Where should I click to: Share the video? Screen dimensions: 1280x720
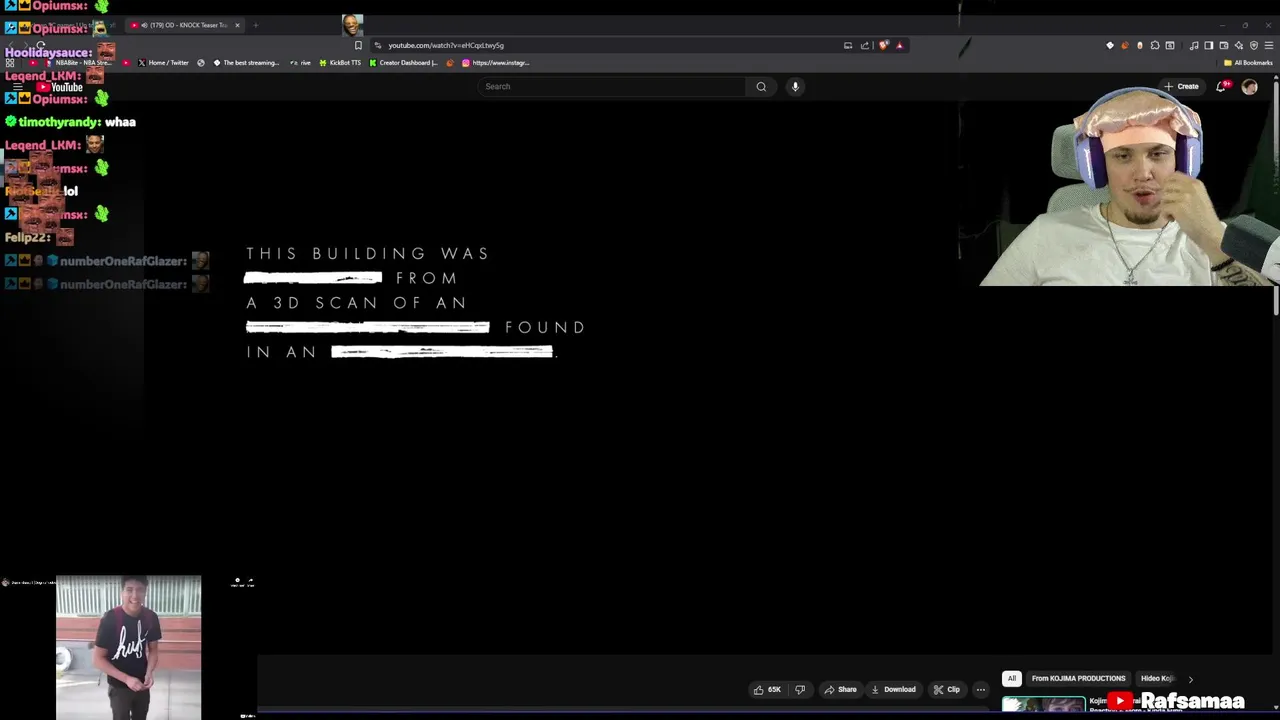pyautogui.click(x=840, y=689)
